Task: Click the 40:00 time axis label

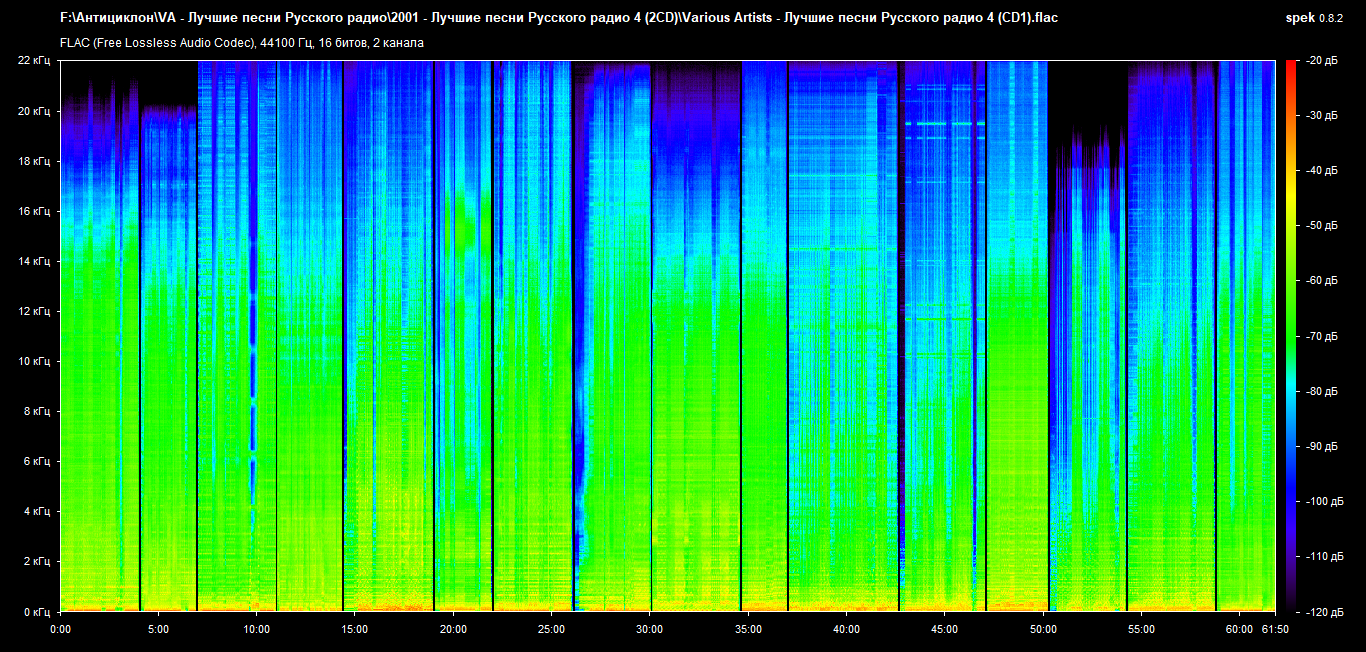Action: [846, 630]
